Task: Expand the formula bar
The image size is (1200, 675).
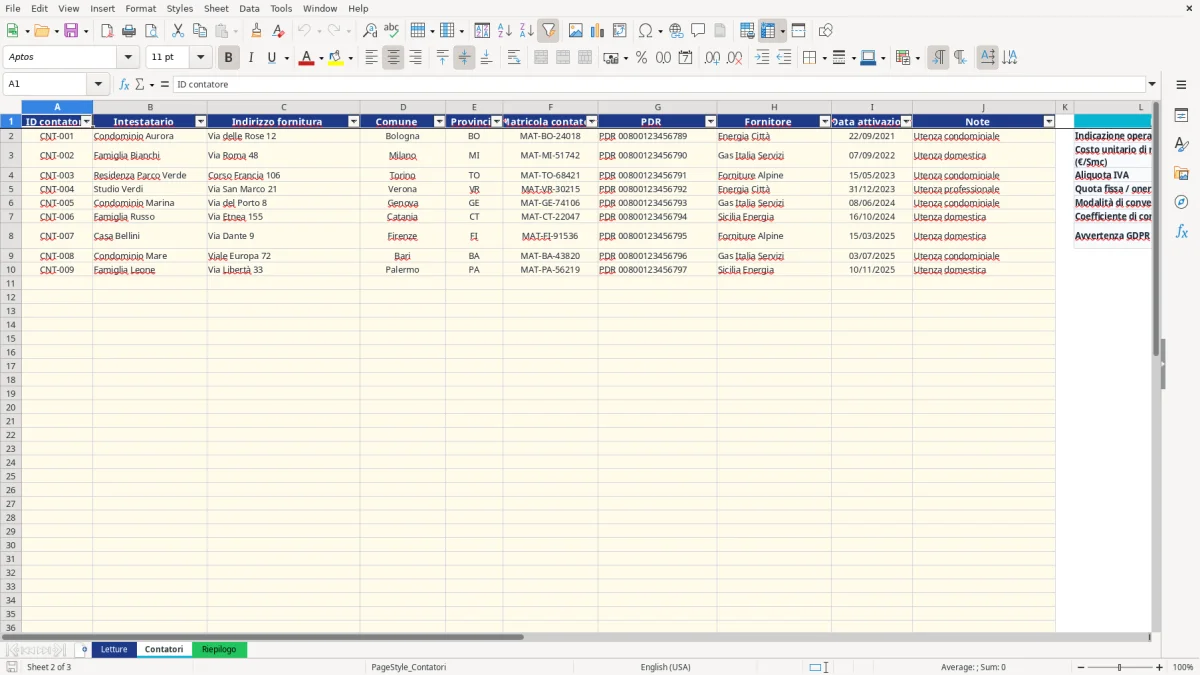Action: click(x=1152, y=84)
